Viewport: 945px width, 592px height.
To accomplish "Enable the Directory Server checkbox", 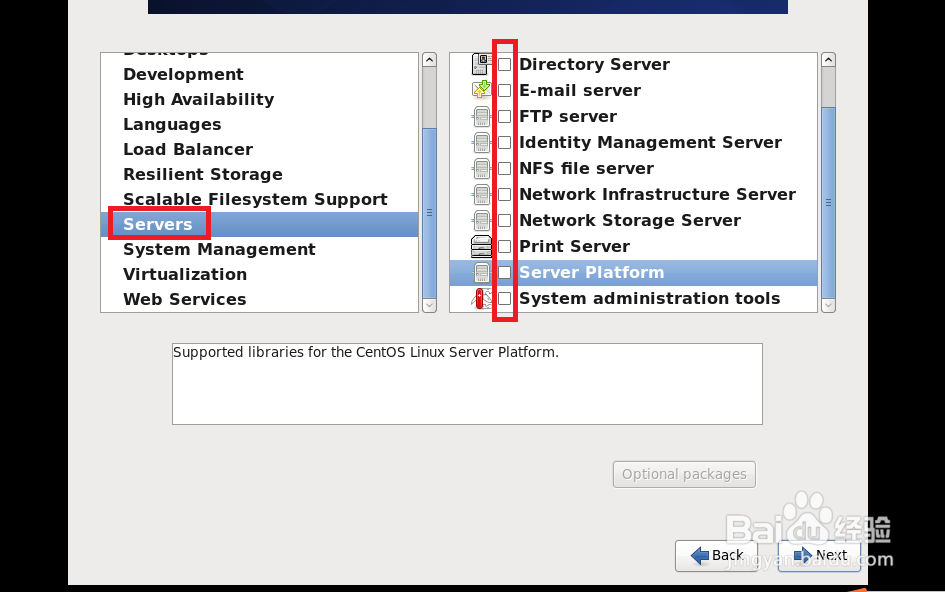I will (505, 64).
